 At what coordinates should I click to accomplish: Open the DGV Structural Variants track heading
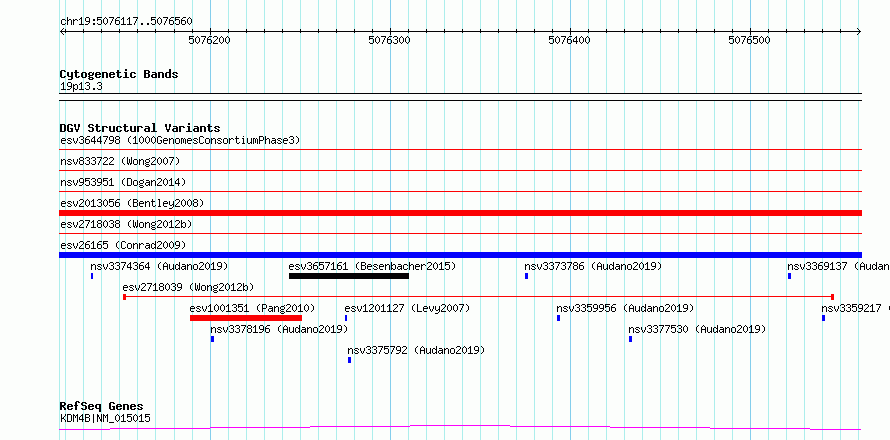pos(140,128)
